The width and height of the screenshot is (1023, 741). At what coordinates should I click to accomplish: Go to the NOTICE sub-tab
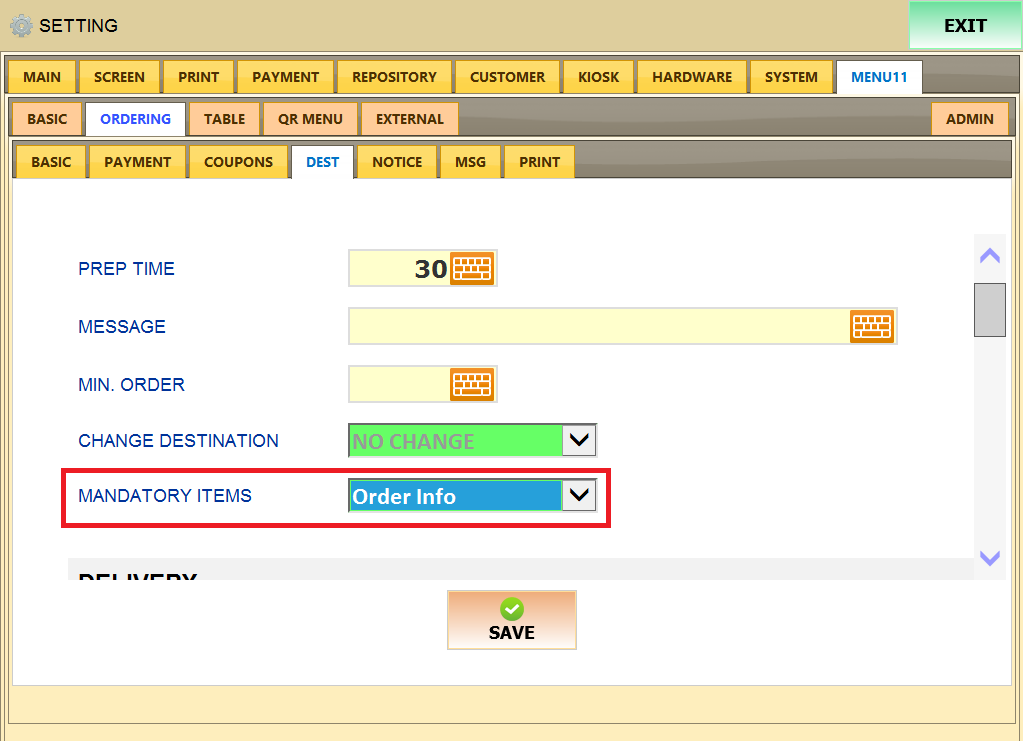(397, 162)
